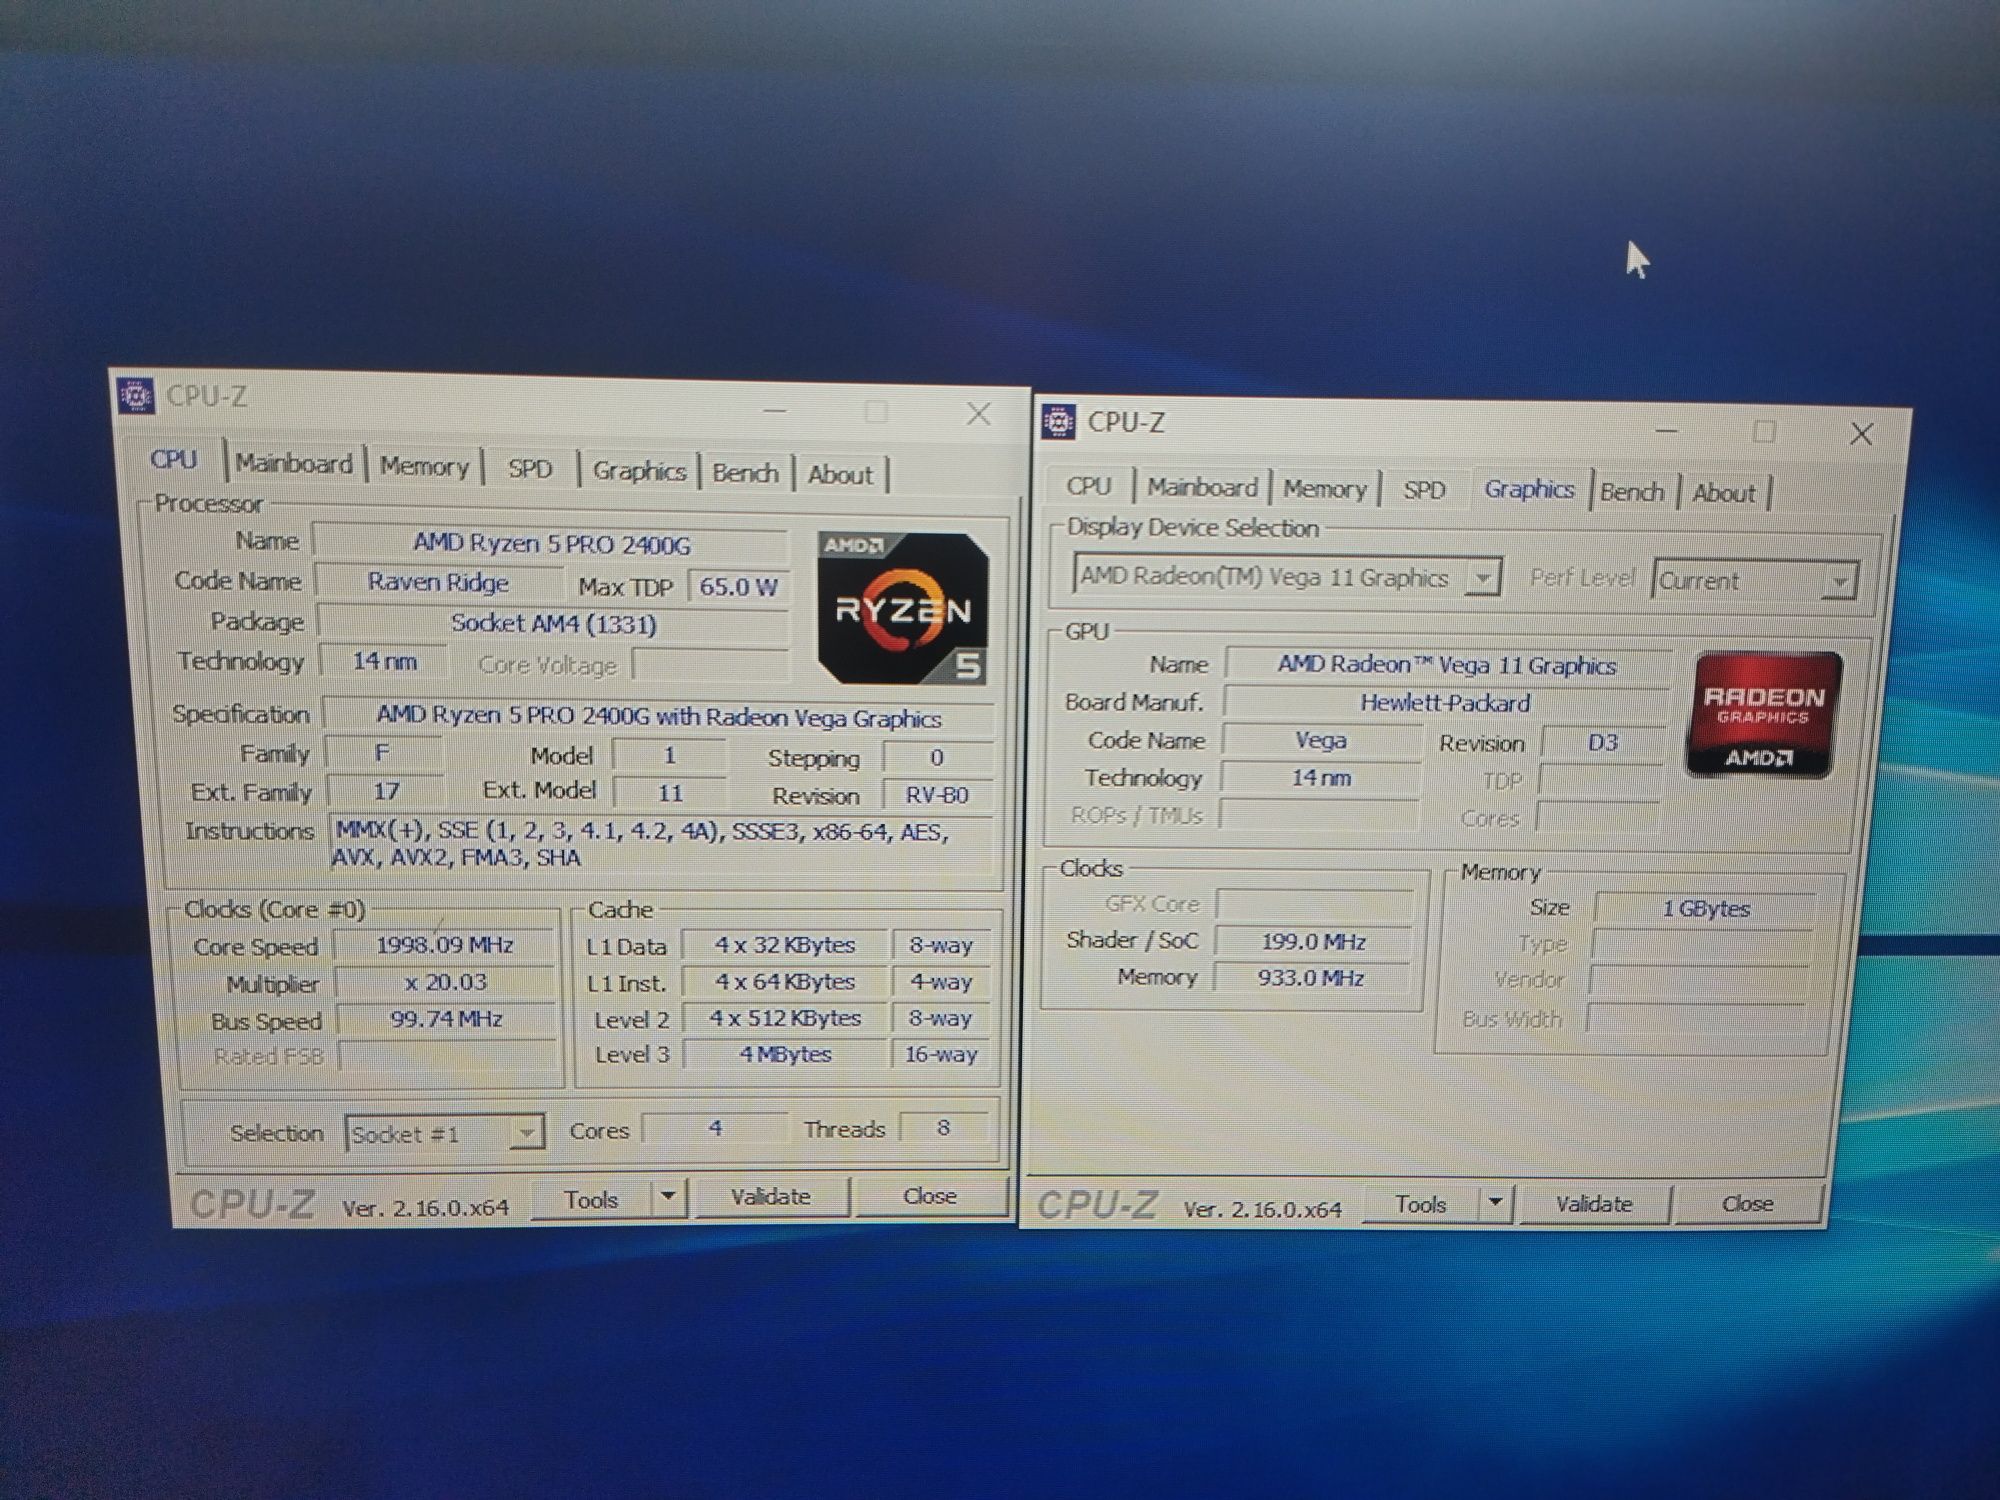This screenshot has height=1500, width=2000.
Task: Click CPU-Z app icon in right window title bar
Action: [1058, 421]
